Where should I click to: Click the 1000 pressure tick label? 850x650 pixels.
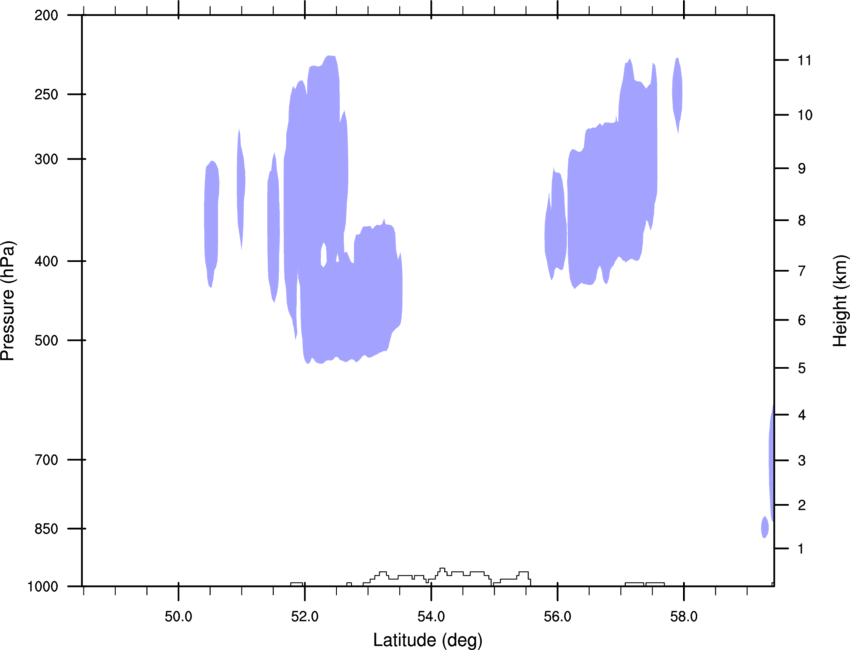(x=43, y=587)
